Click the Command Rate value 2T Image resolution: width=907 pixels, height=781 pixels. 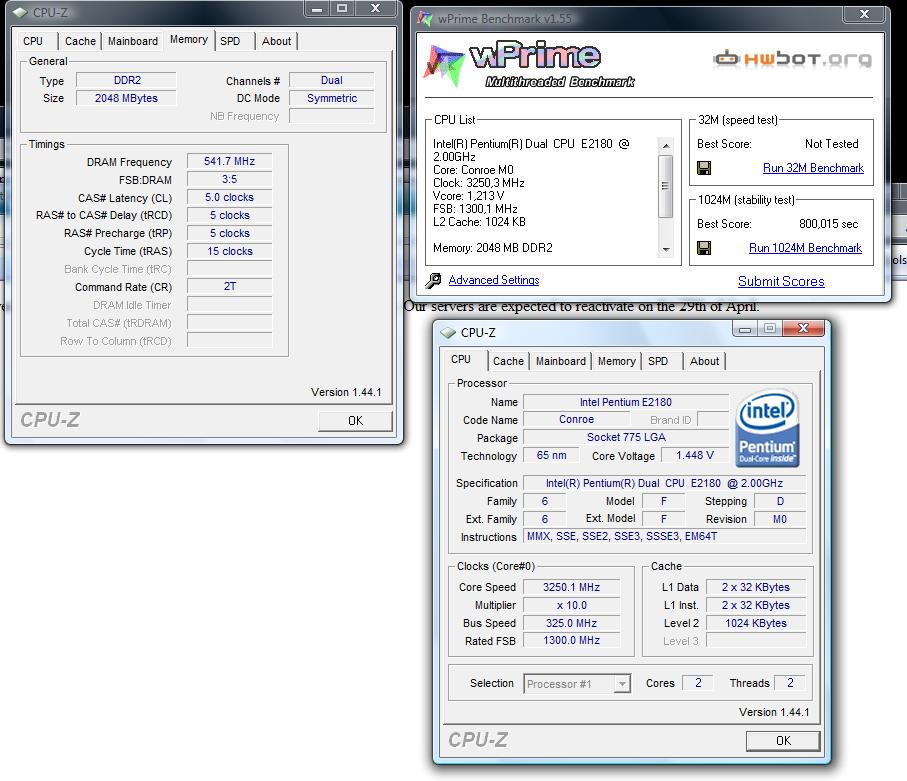click(230, 286)
